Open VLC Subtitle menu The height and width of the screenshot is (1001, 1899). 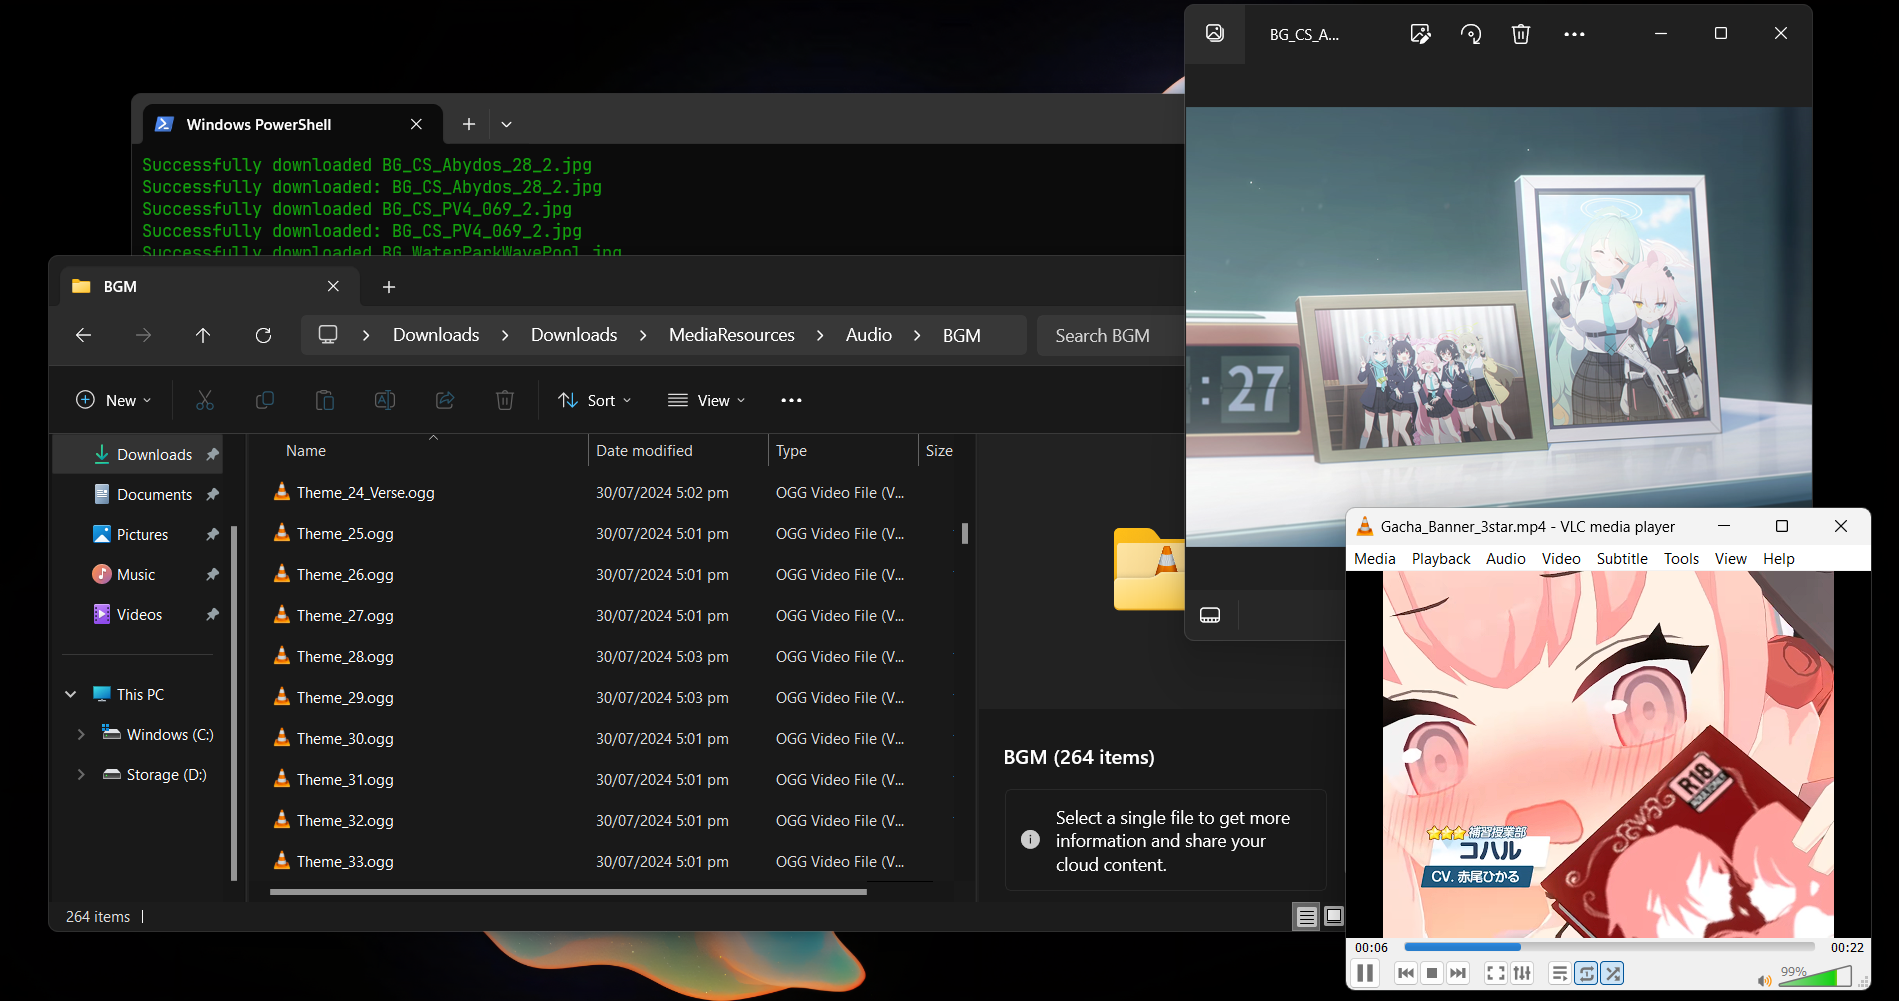[1622, 559]
